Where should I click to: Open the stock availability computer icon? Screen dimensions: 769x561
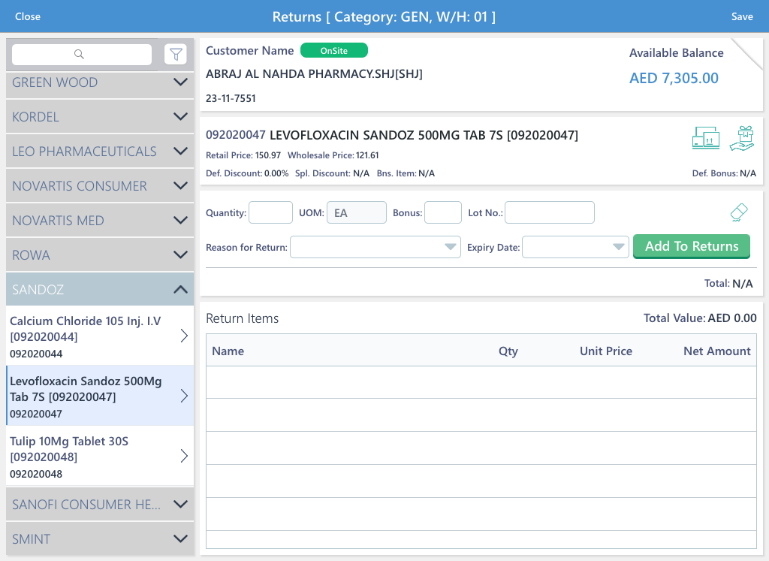(706, 138)
